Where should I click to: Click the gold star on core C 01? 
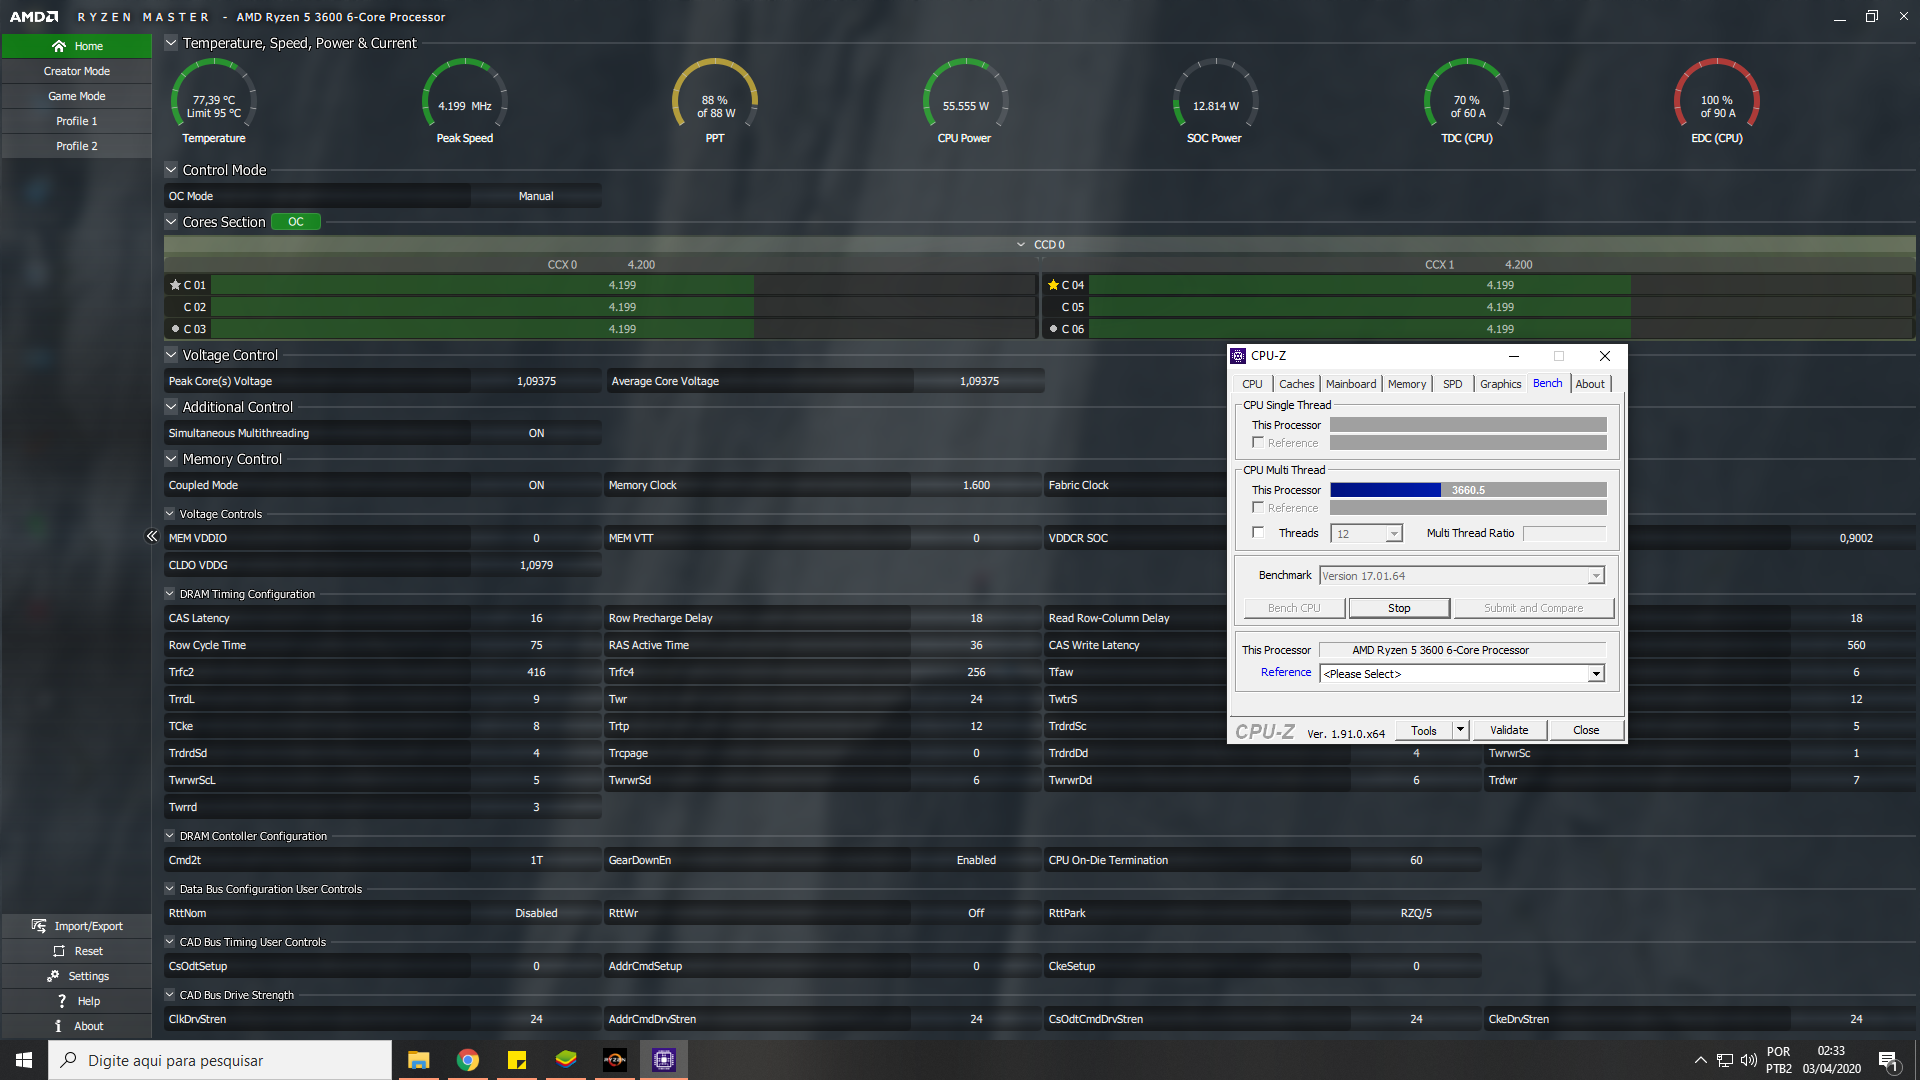click(175, 285)
